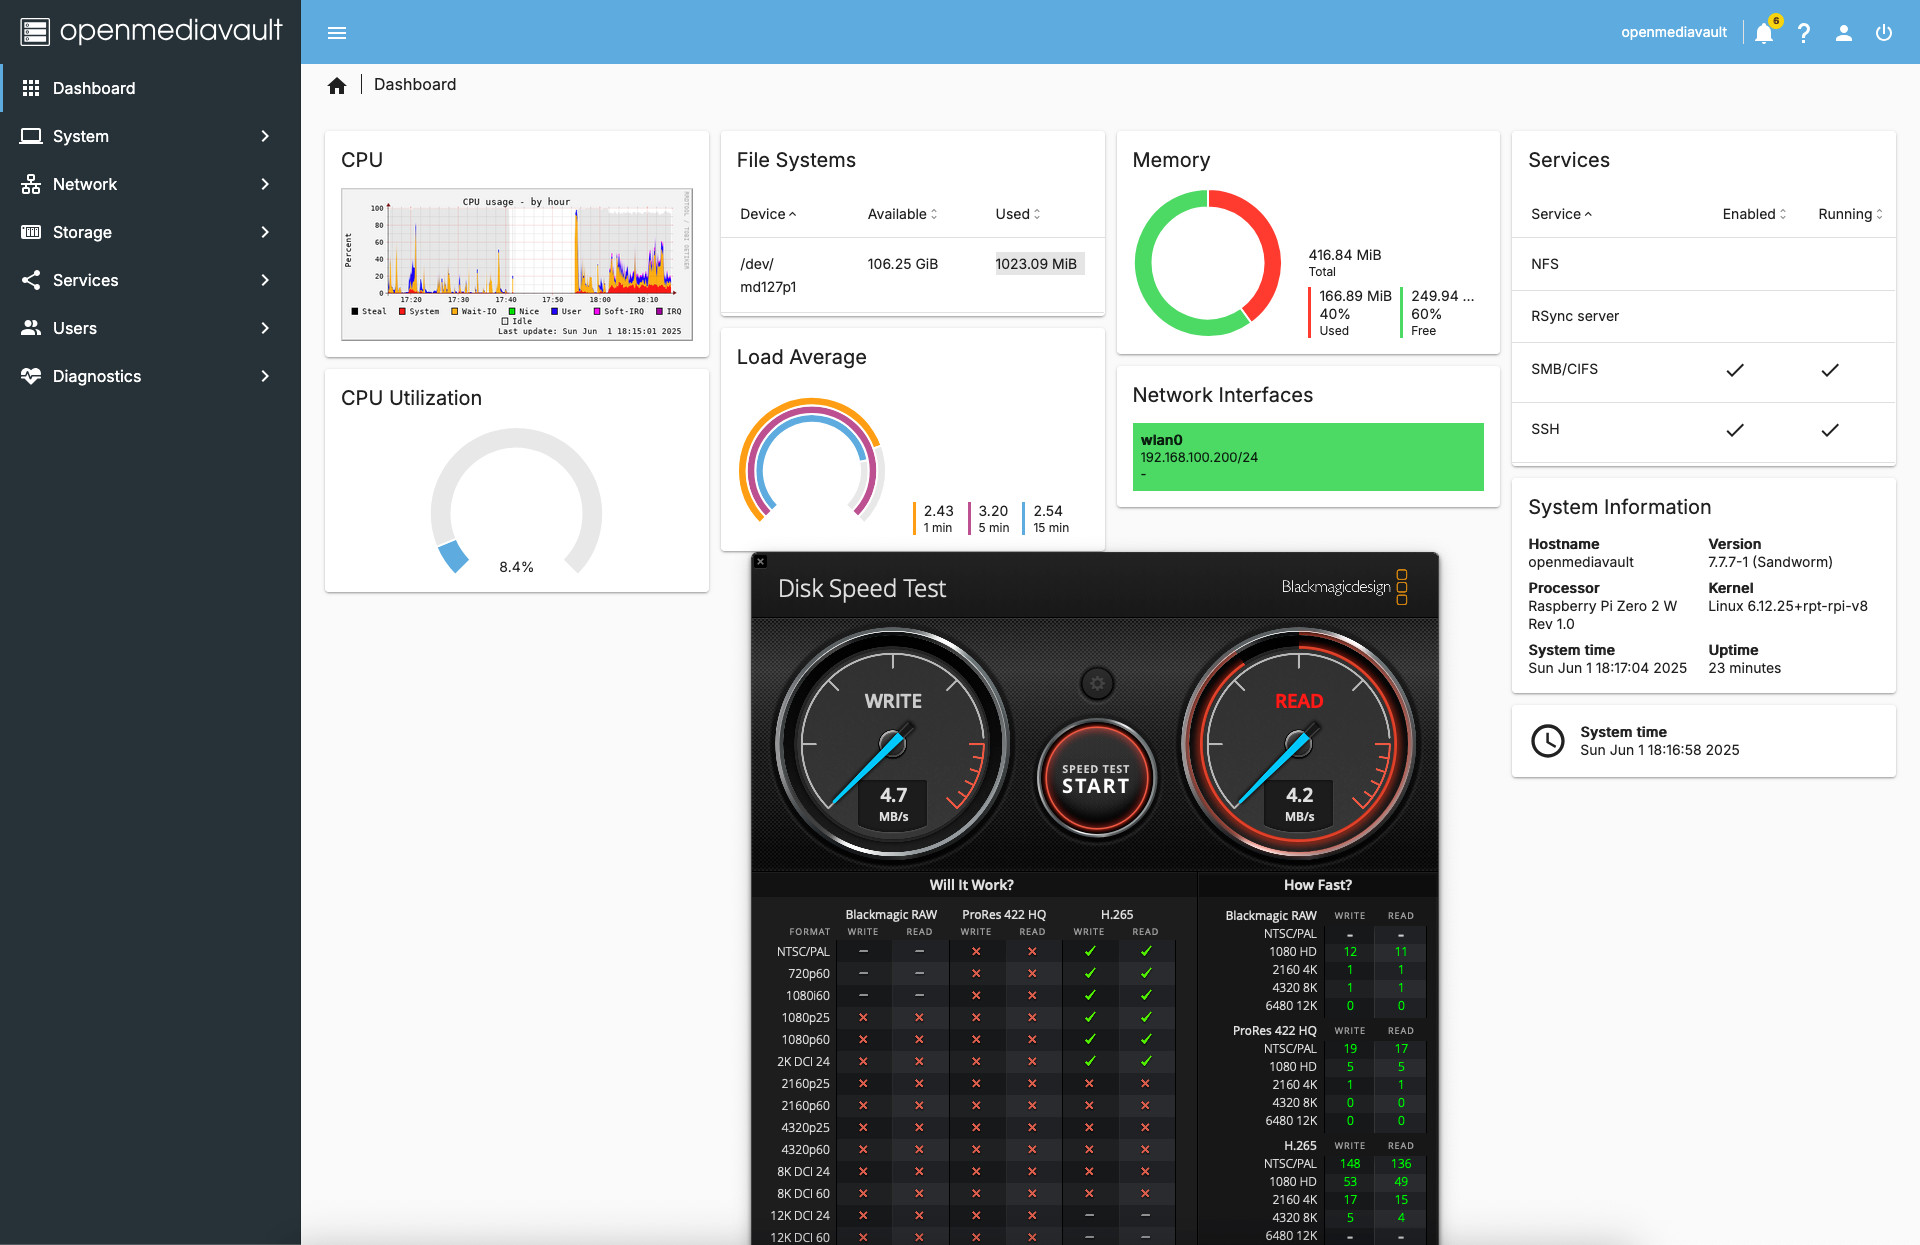
Task: Open the System menu item
Action: tap(150, 136)
